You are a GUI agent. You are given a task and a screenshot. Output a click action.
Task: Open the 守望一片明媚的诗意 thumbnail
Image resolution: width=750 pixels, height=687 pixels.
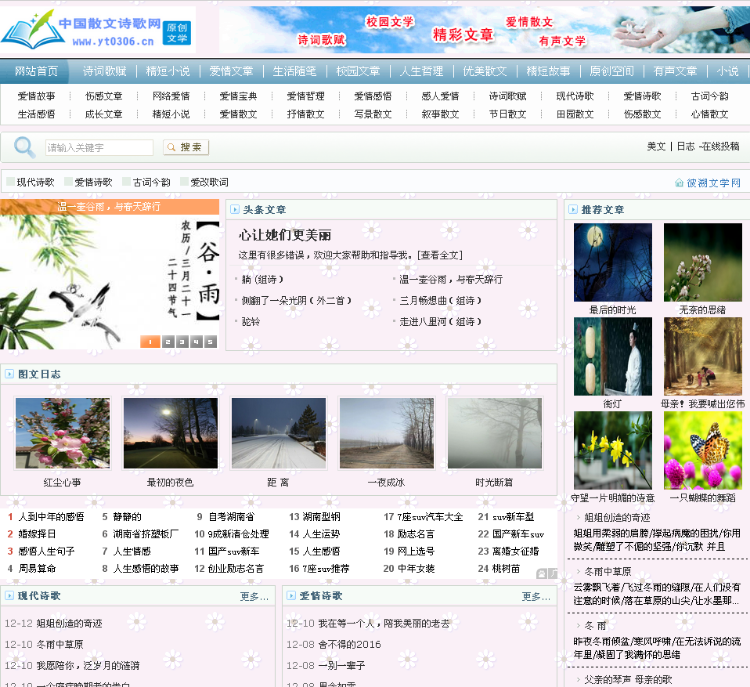pos(613,451)
